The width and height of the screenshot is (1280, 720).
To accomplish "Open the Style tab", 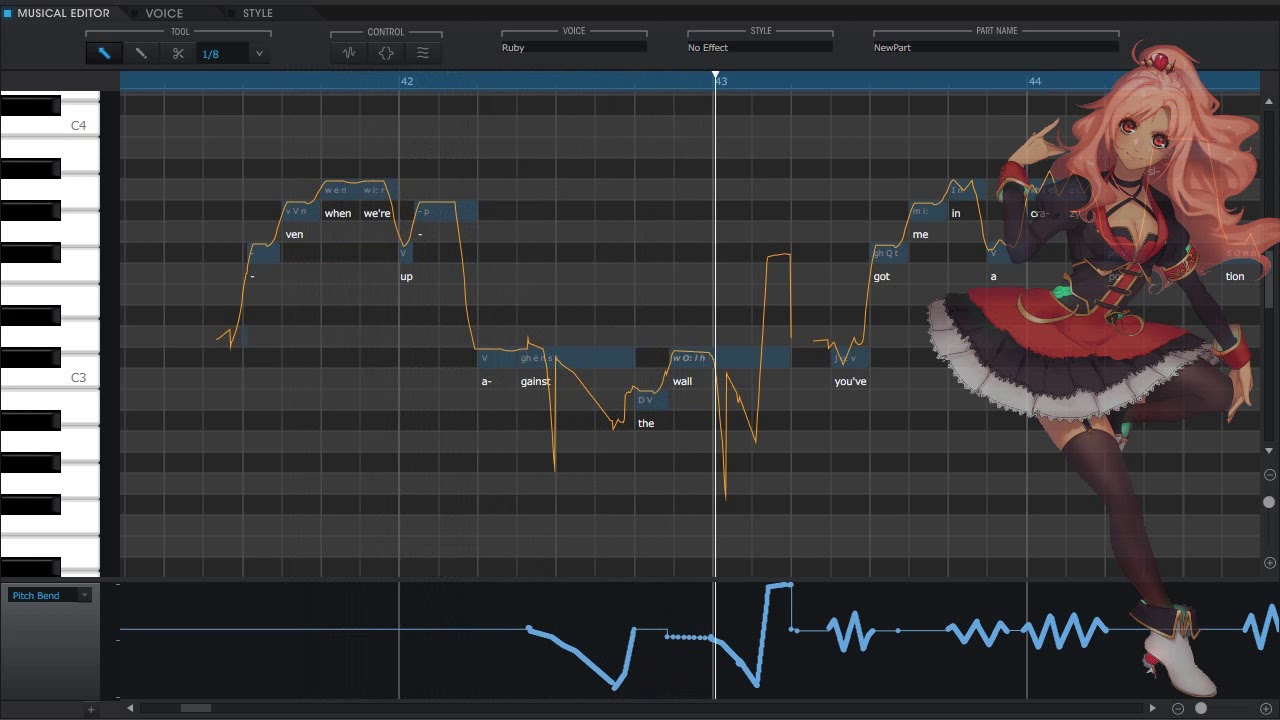I will click(258, 13).
